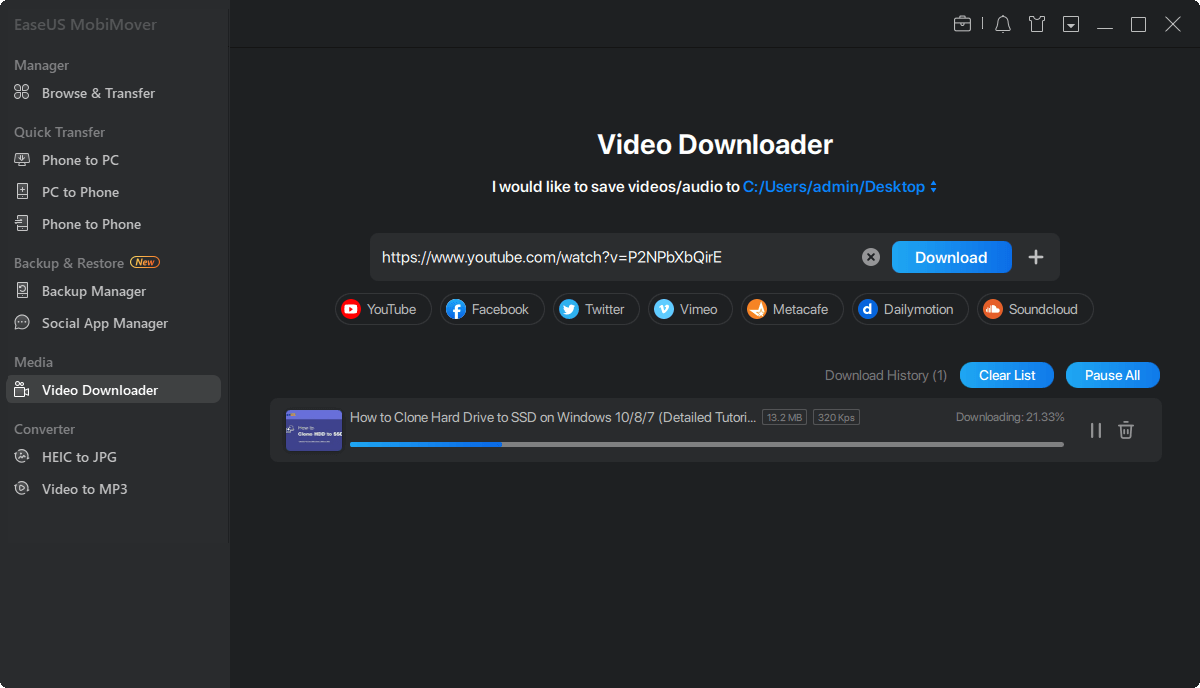Click the Social App Manager chat icon
The height and width of the screenshot is (688, 1200).
(x=22, y=323)
